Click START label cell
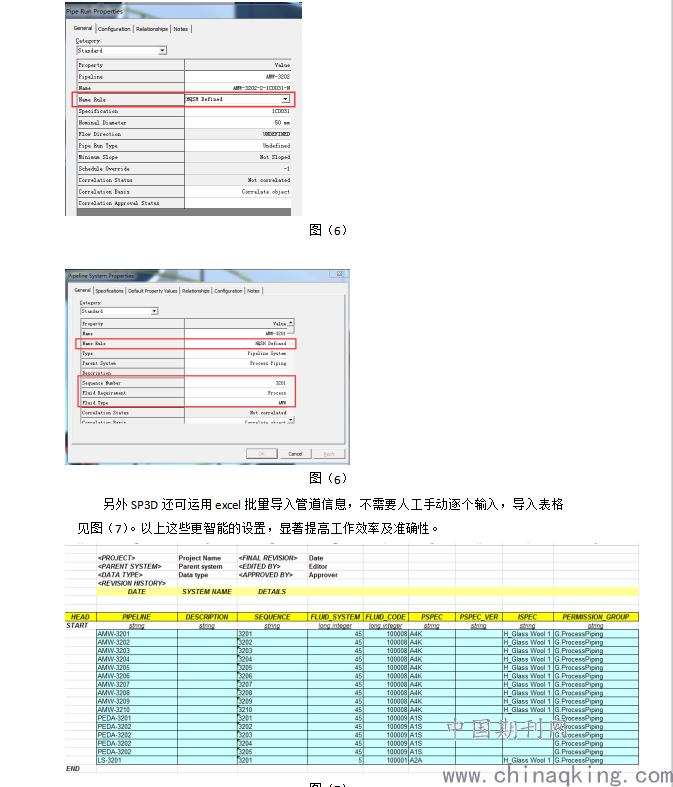The image size is (673, 787). [x=77, y=625]
